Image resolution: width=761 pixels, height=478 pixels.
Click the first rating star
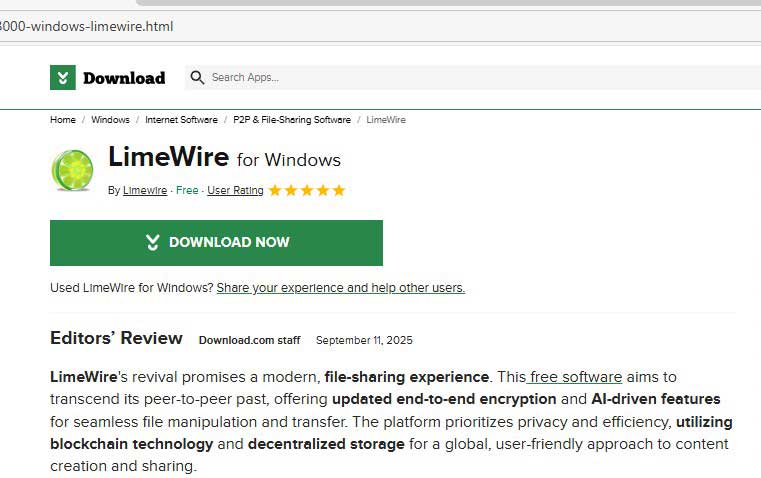click(275, 190)
